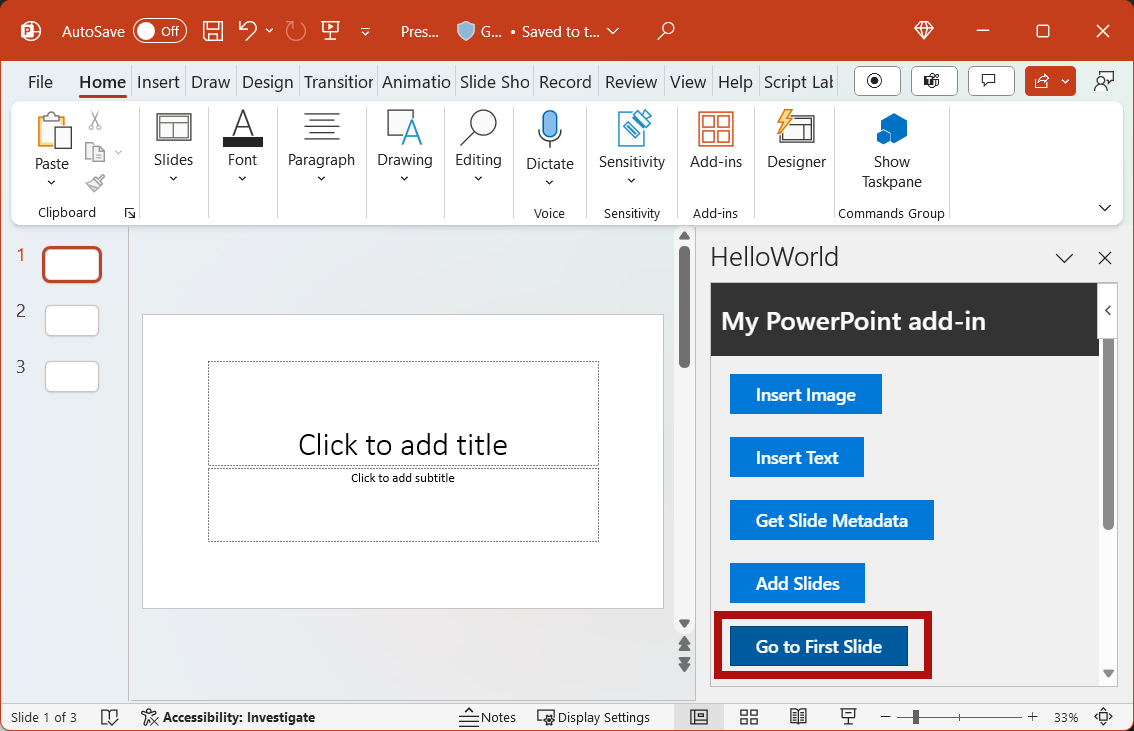This screenshot has height=731, width=1134.
Task: Click the Present in Teams icon
Action: (934, 81)
